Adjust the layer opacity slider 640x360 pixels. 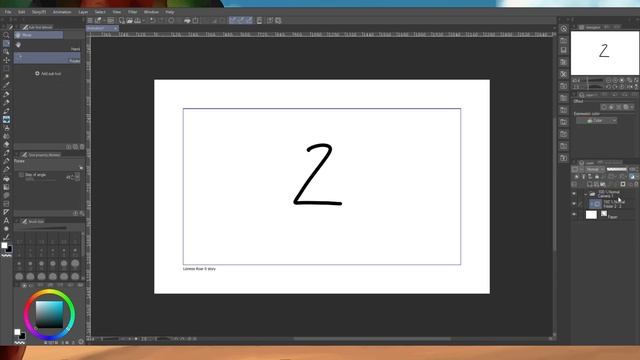tap(617, 169)
